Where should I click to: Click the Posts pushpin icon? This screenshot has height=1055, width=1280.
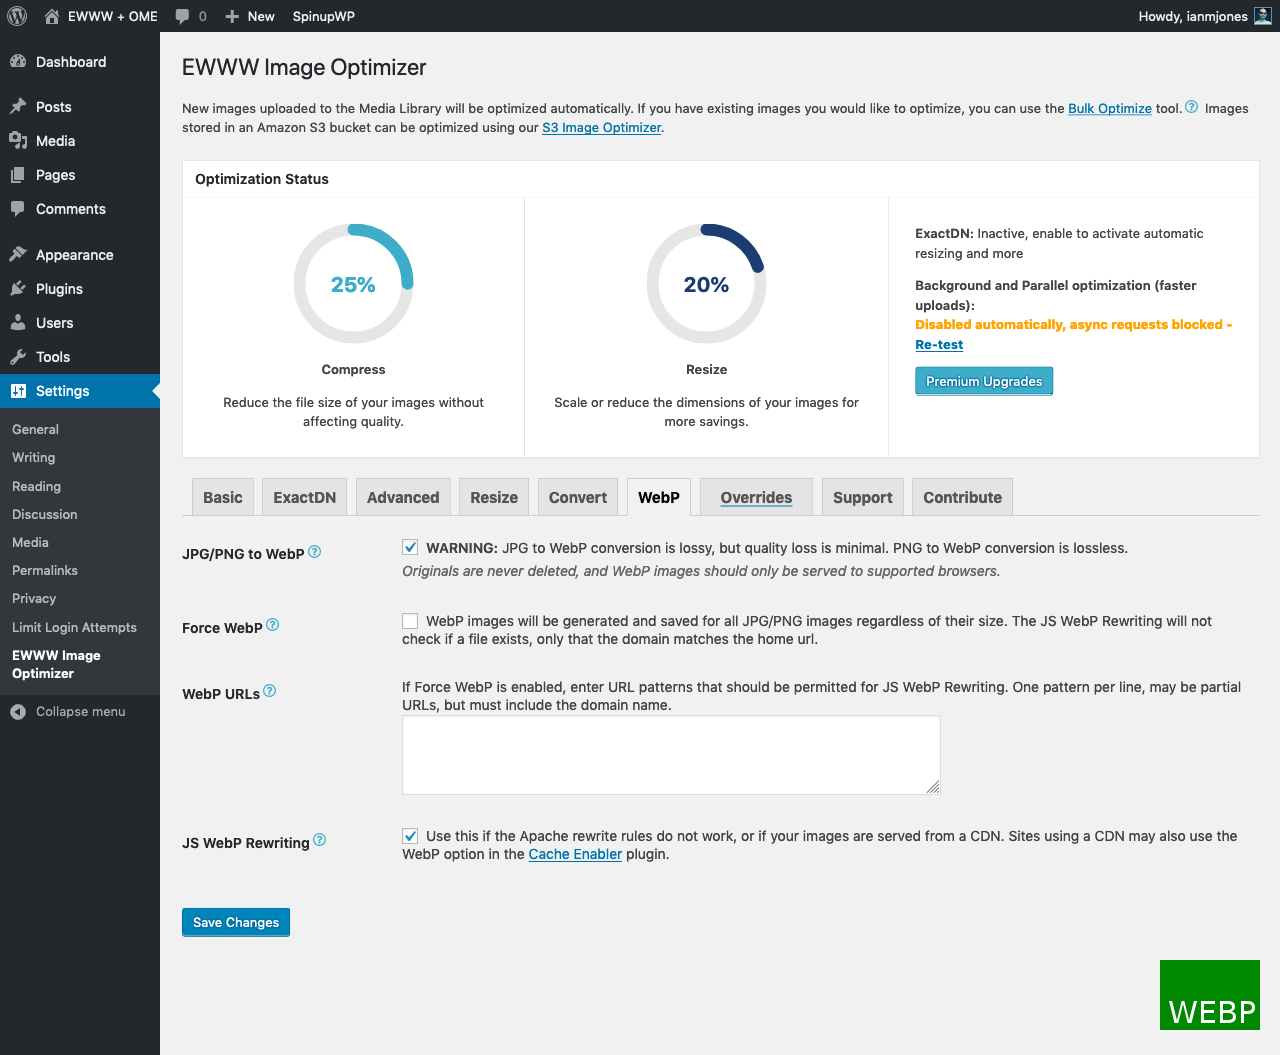[x=18, y=106]
